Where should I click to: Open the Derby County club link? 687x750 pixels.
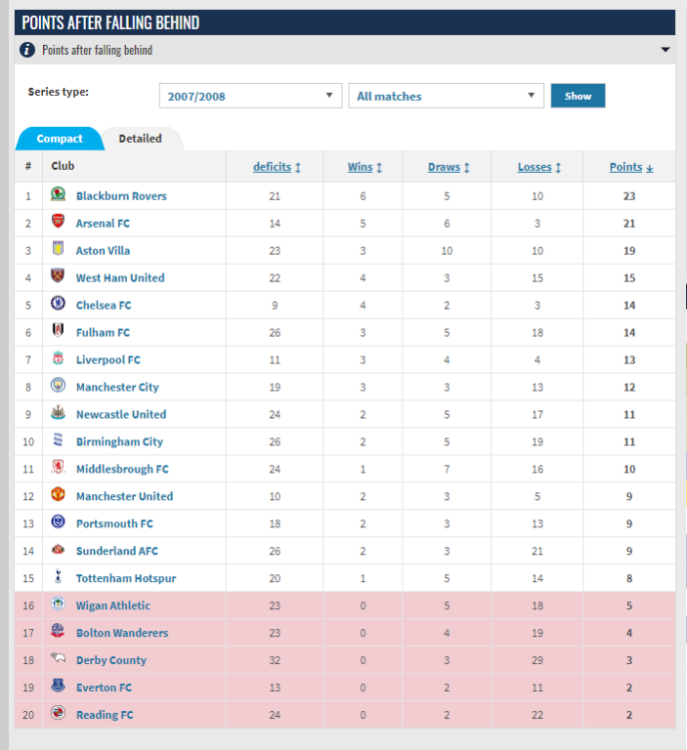111,660
